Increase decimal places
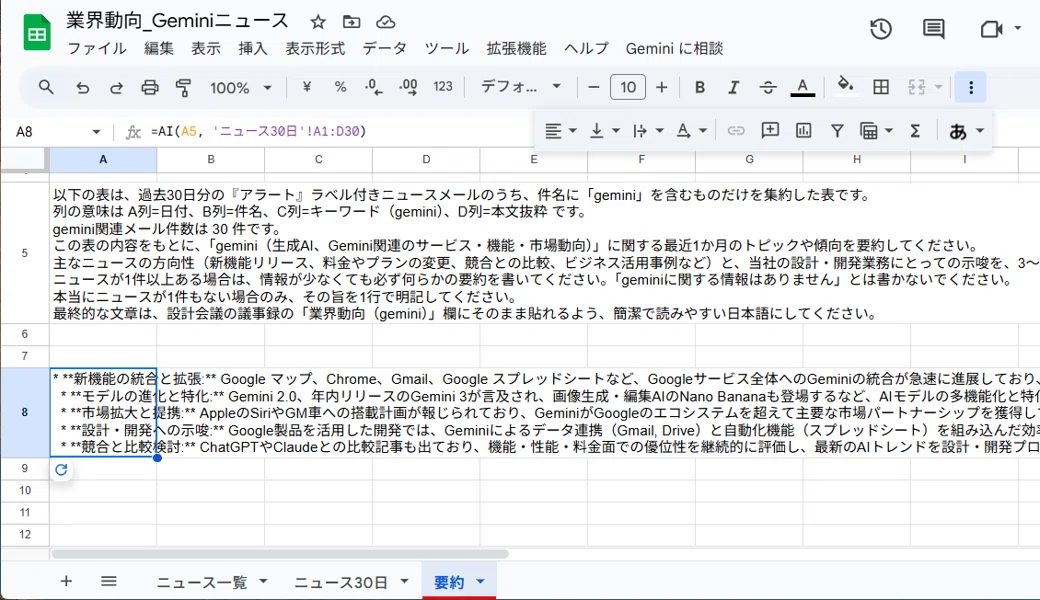Screen dimensions: 1040x600 click(408, 87)
